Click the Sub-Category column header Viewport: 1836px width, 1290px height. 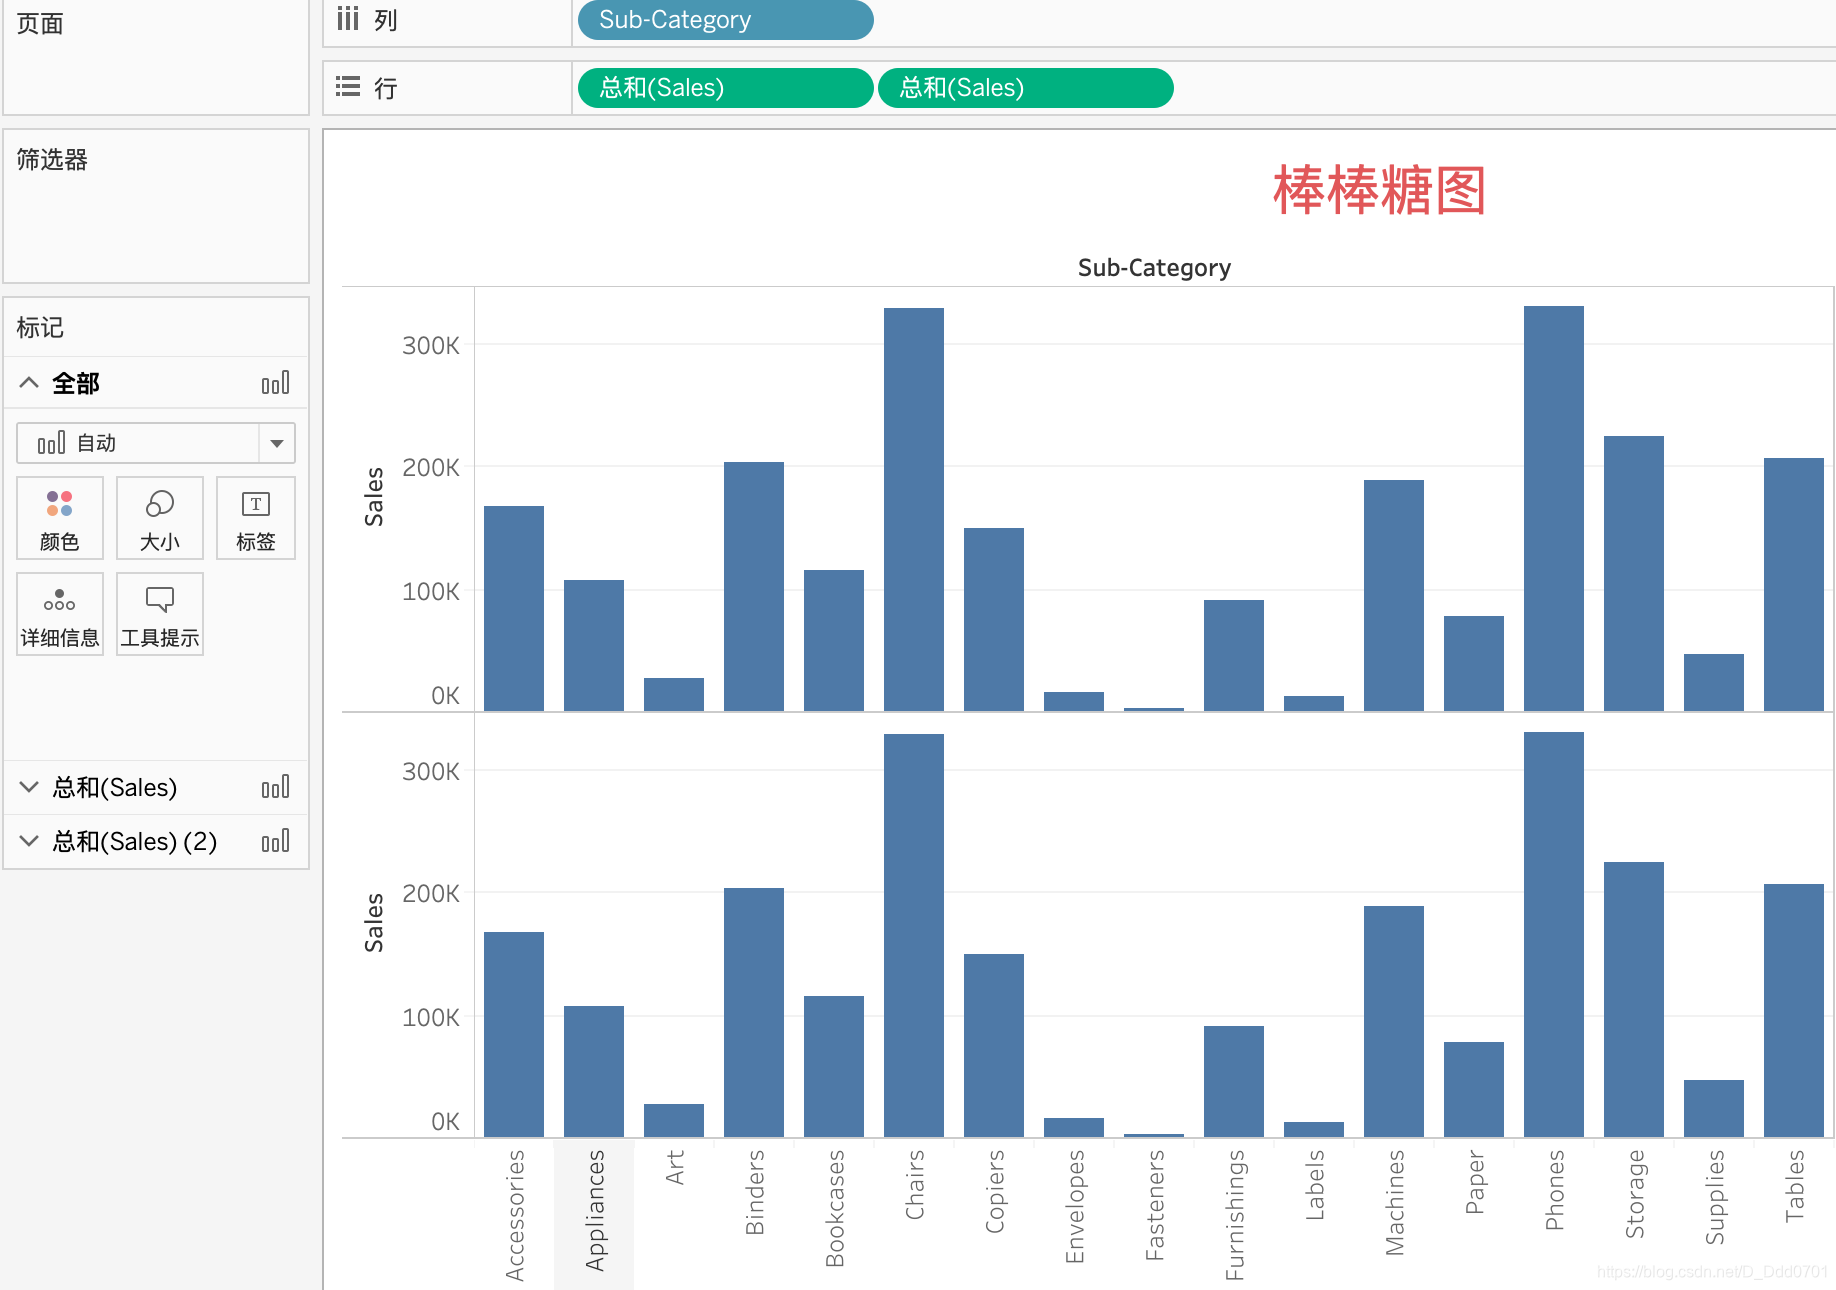click(x=1154, y=268)
